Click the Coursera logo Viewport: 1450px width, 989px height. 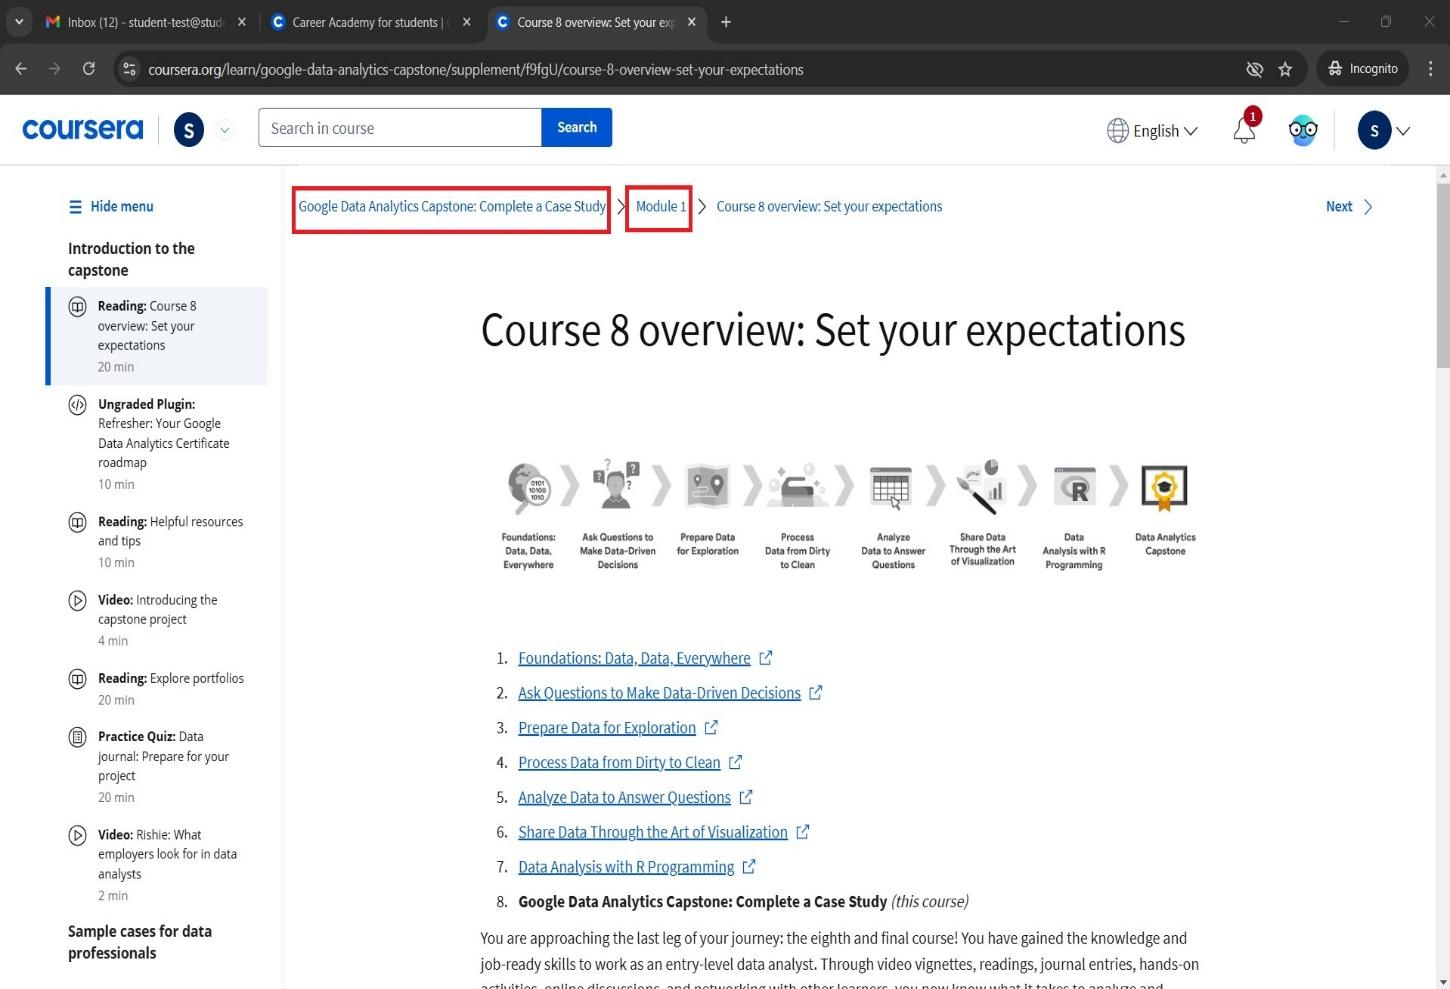(82, 129)
